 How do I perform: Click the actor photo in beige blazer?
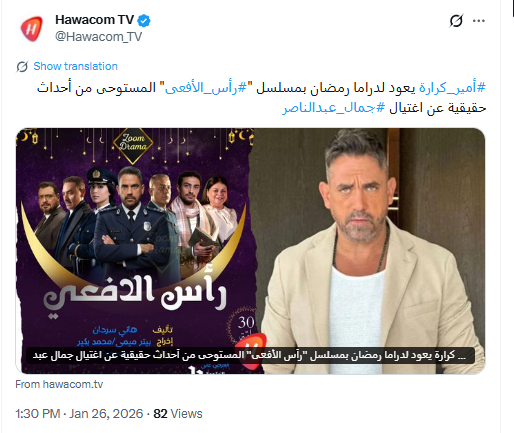pos(370,251)
